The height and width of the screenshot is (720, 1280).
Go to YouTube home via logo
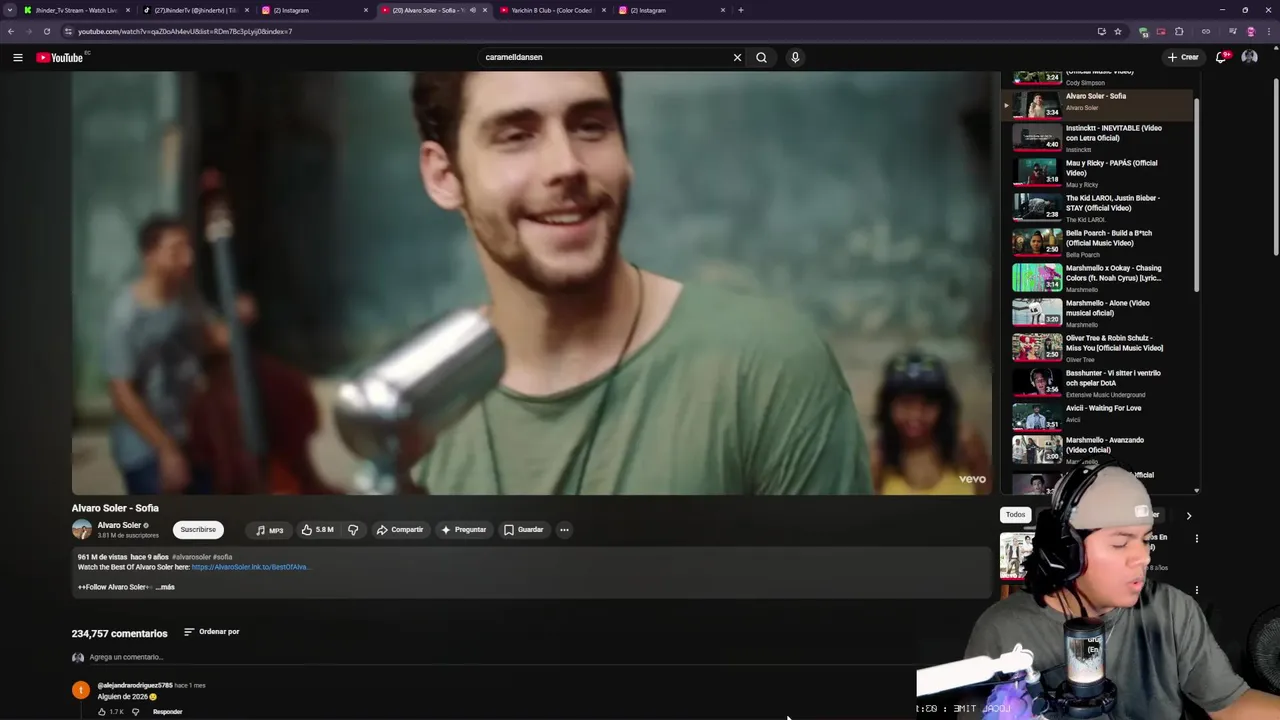60,57
